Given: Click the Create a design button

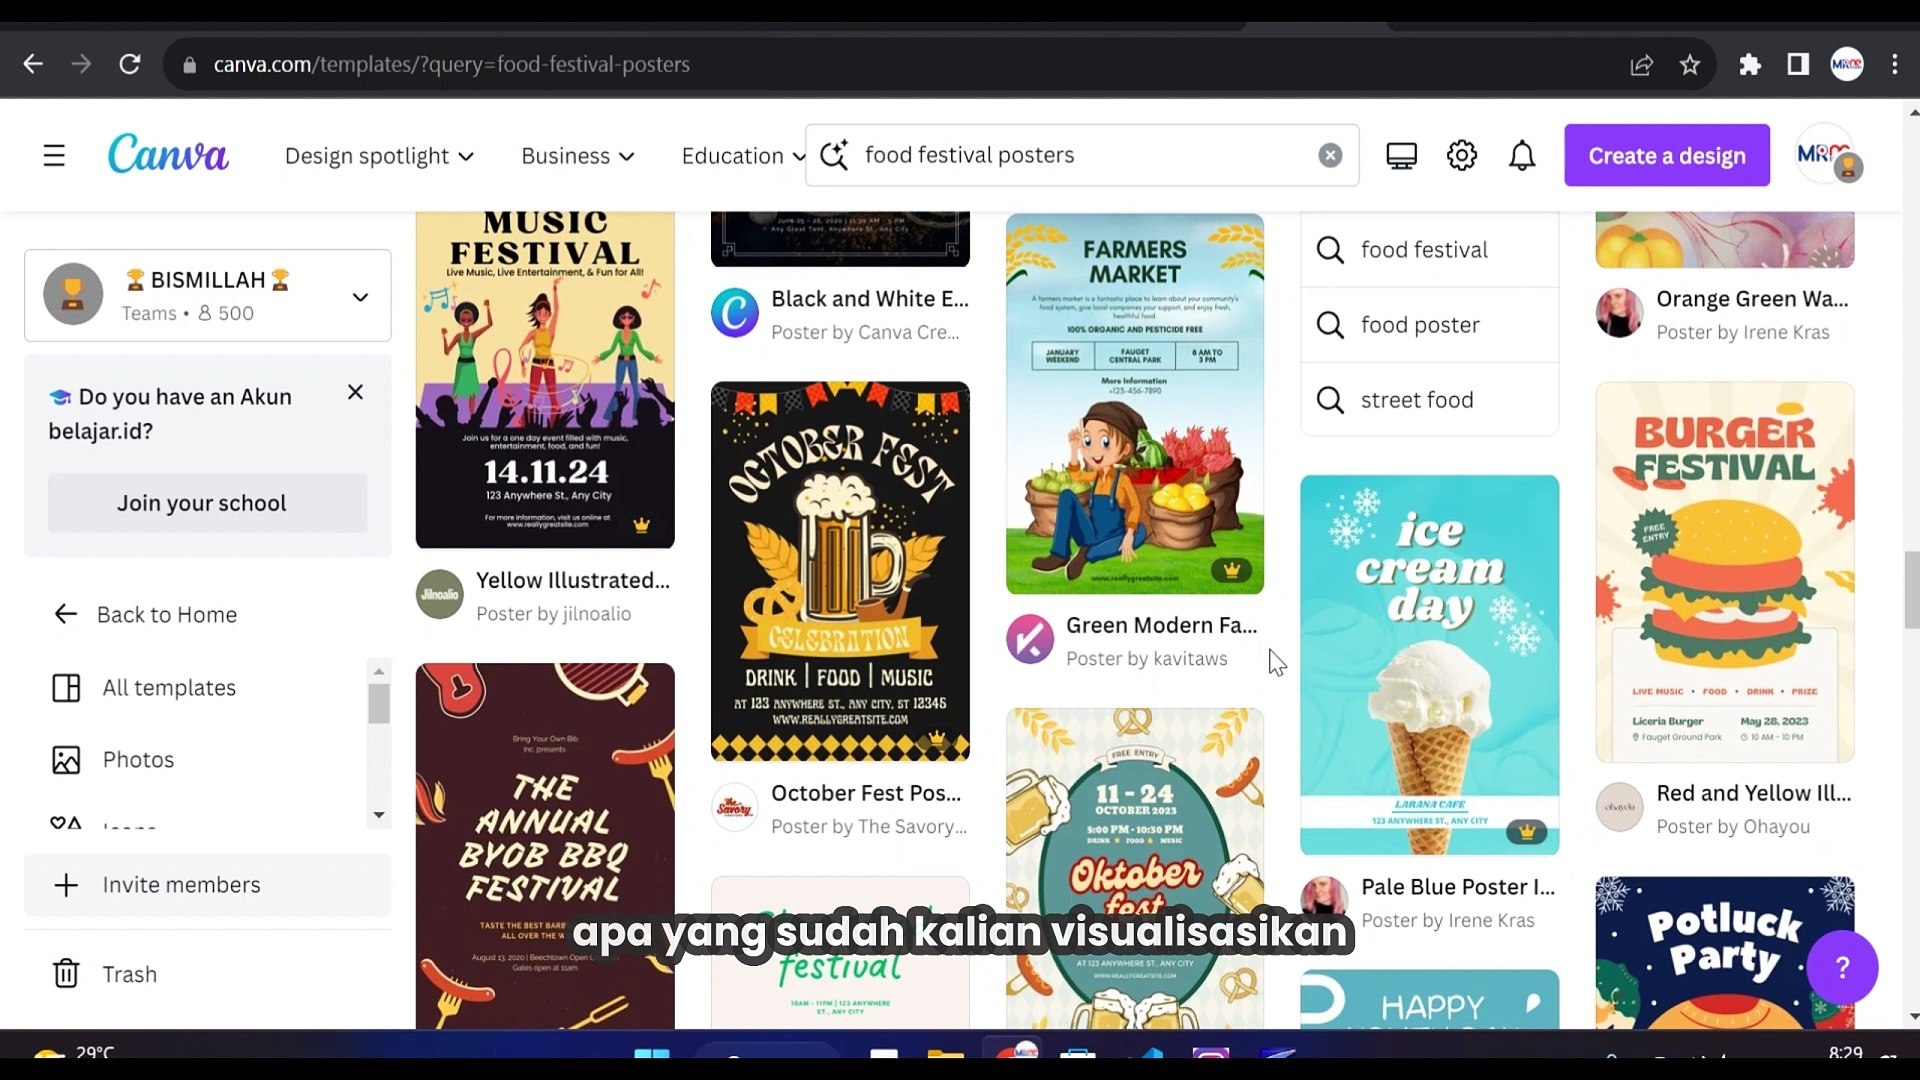Looking at the screenshot, I should point(1666,155).
